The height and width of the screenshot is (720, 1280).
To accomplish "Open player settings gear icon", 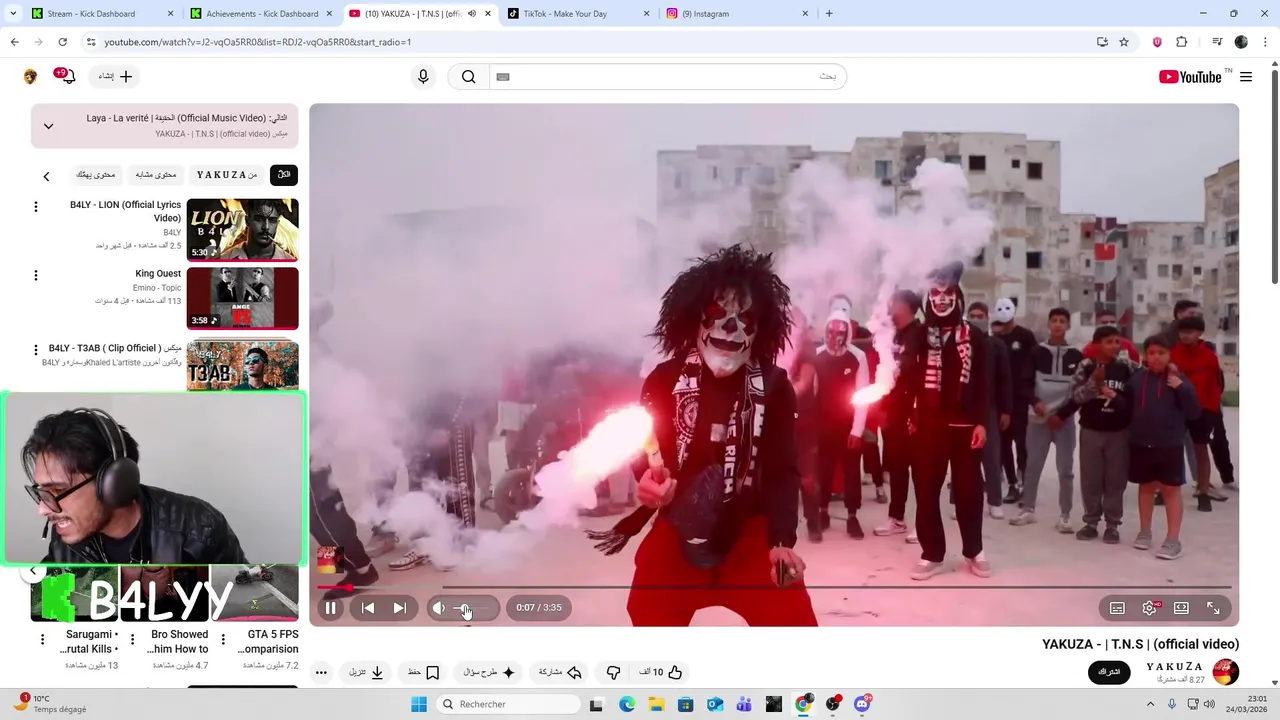I will [1150, 608].
